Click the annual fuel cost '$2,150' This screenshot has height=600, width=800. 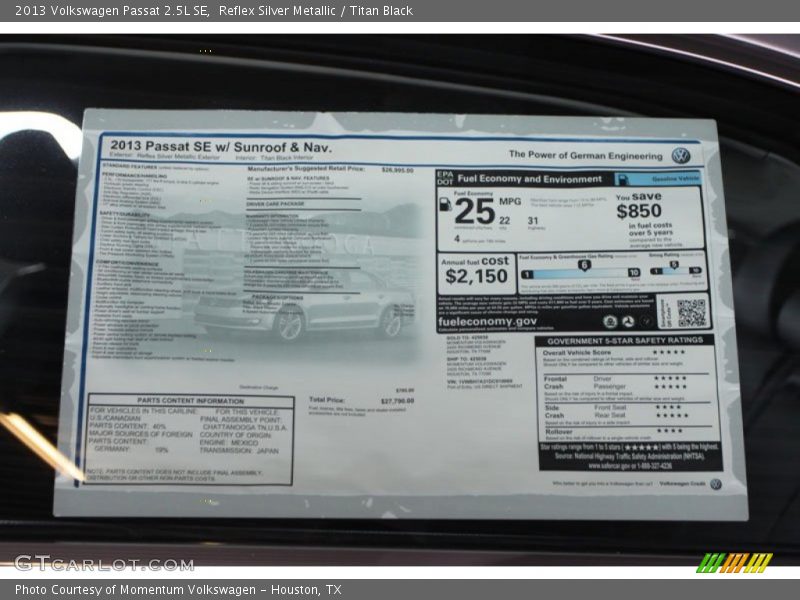point(477,276)
